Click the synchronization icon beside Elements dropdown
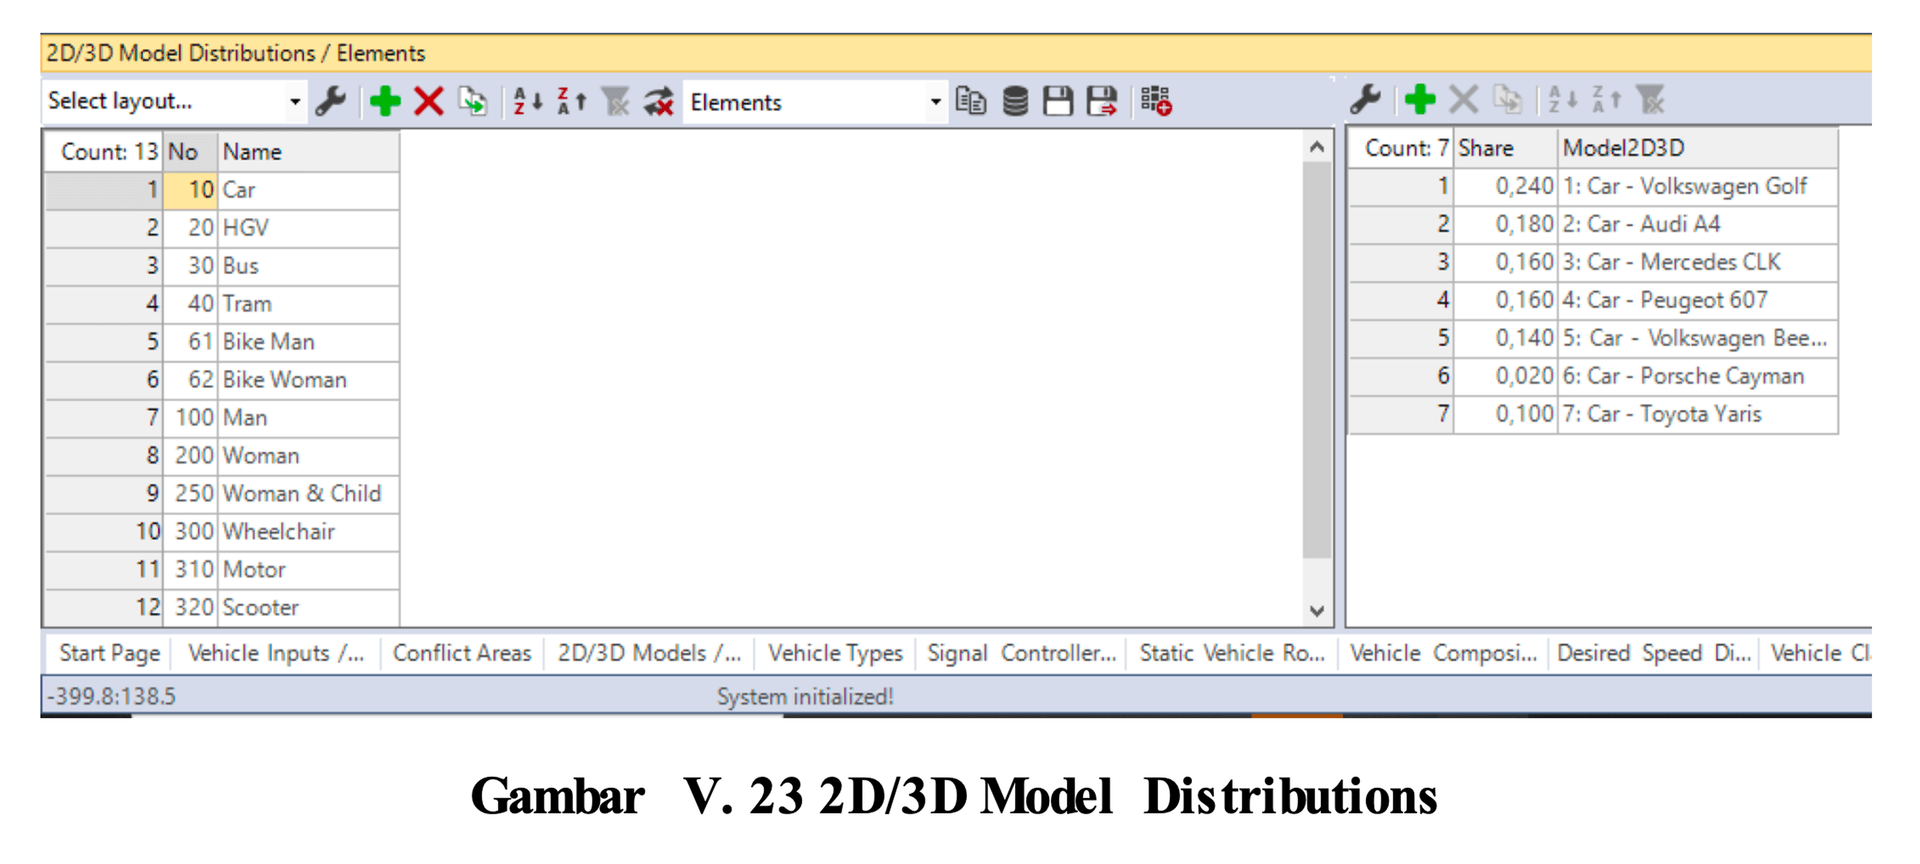The width and height of the screenshot is (1920, 864). click(659, 101)
